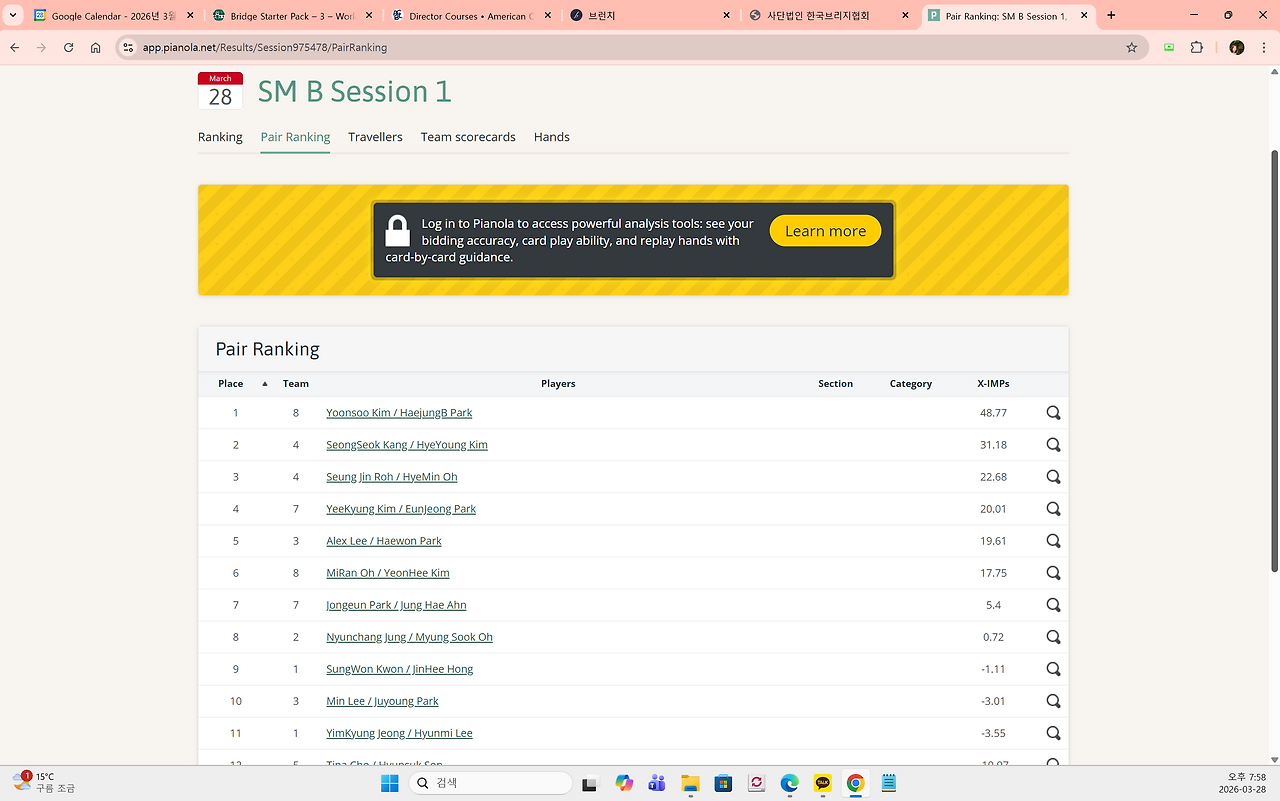1280x801 pixels.
Task: Open details magnifier for Seung Jin Roh pair
Action: coord(1053,477)
